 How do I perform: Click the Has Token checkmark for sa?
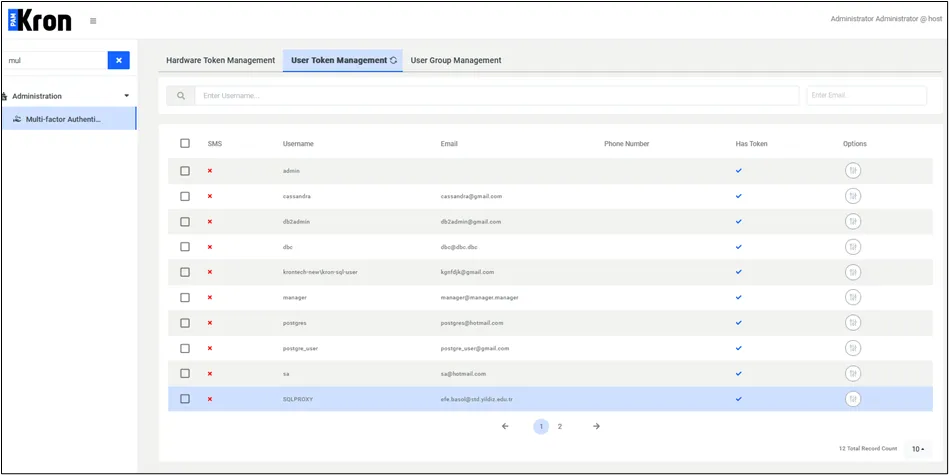(738, 374)
